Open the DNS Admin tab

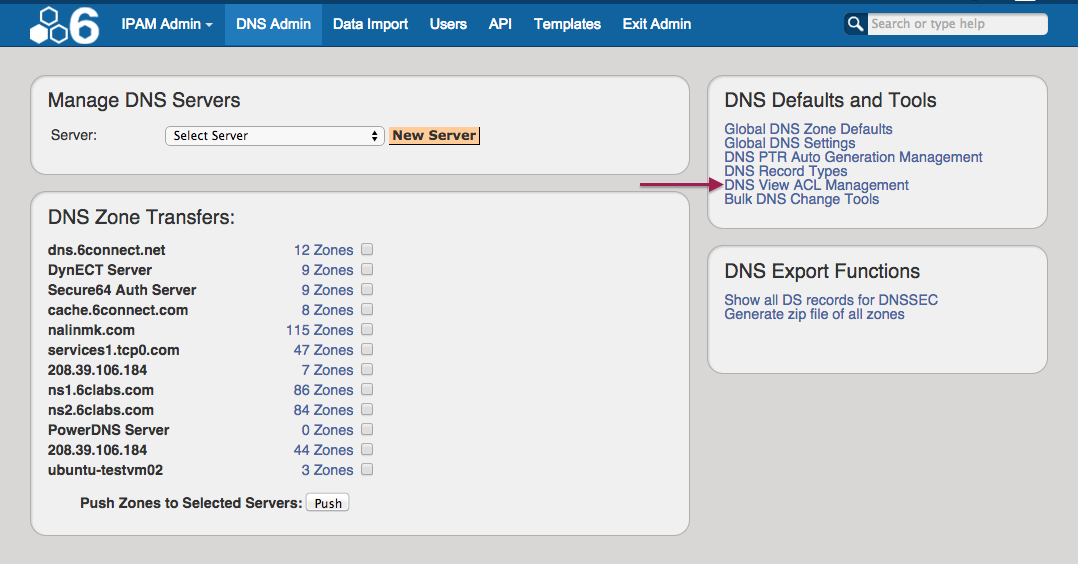(x=273, y=24)
